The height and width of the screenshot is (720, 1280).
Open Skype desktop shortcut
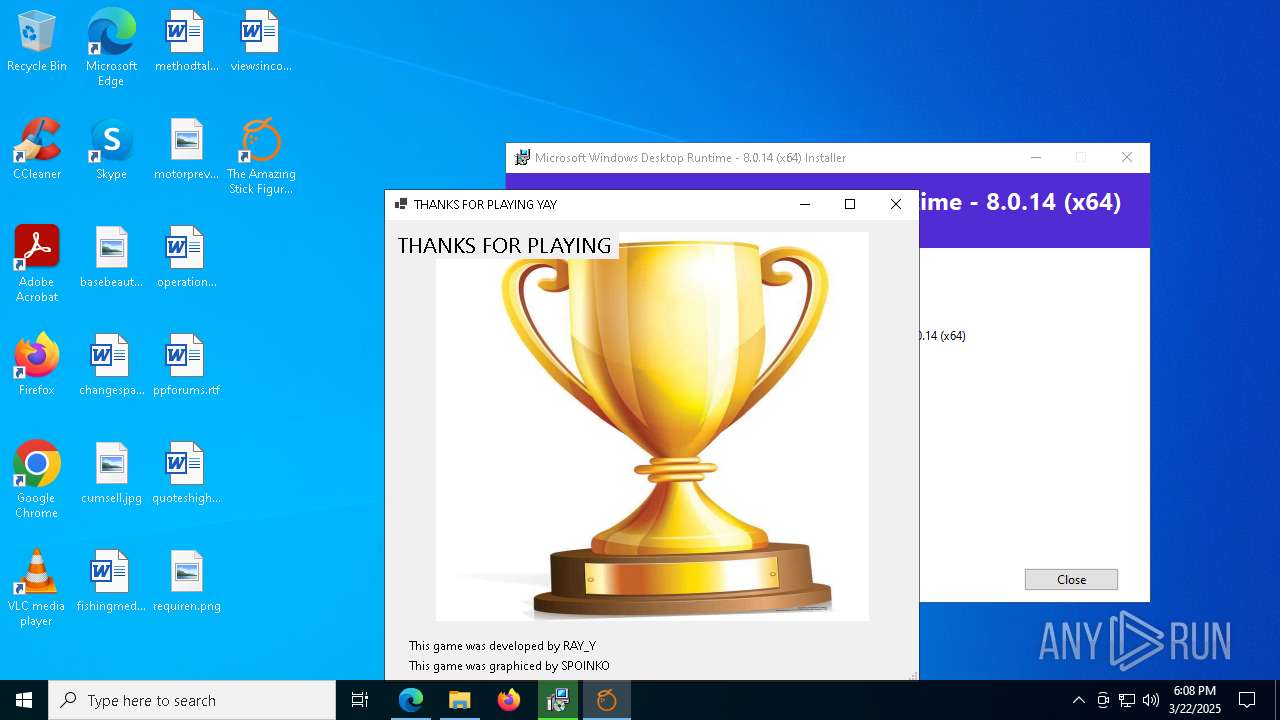111,150
